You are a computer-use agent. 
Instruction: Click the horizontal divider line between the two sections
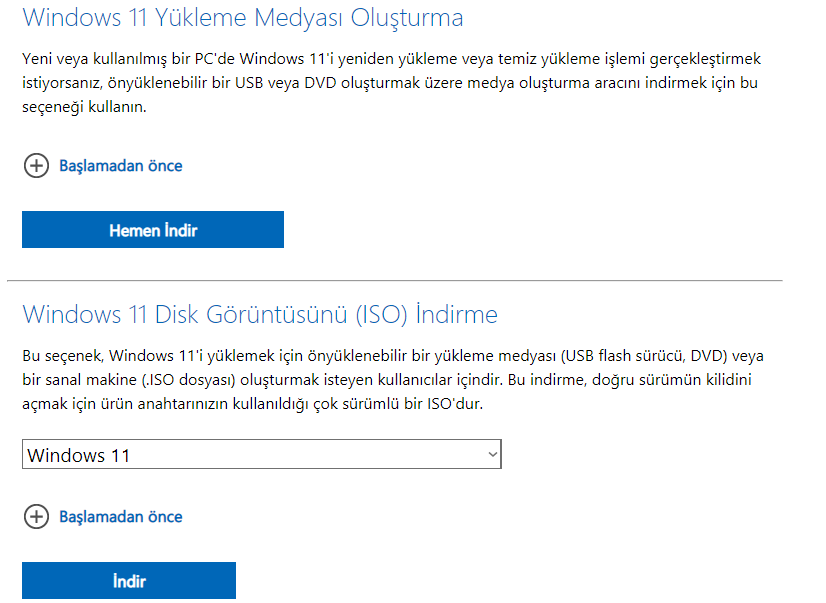coord(394,280)
